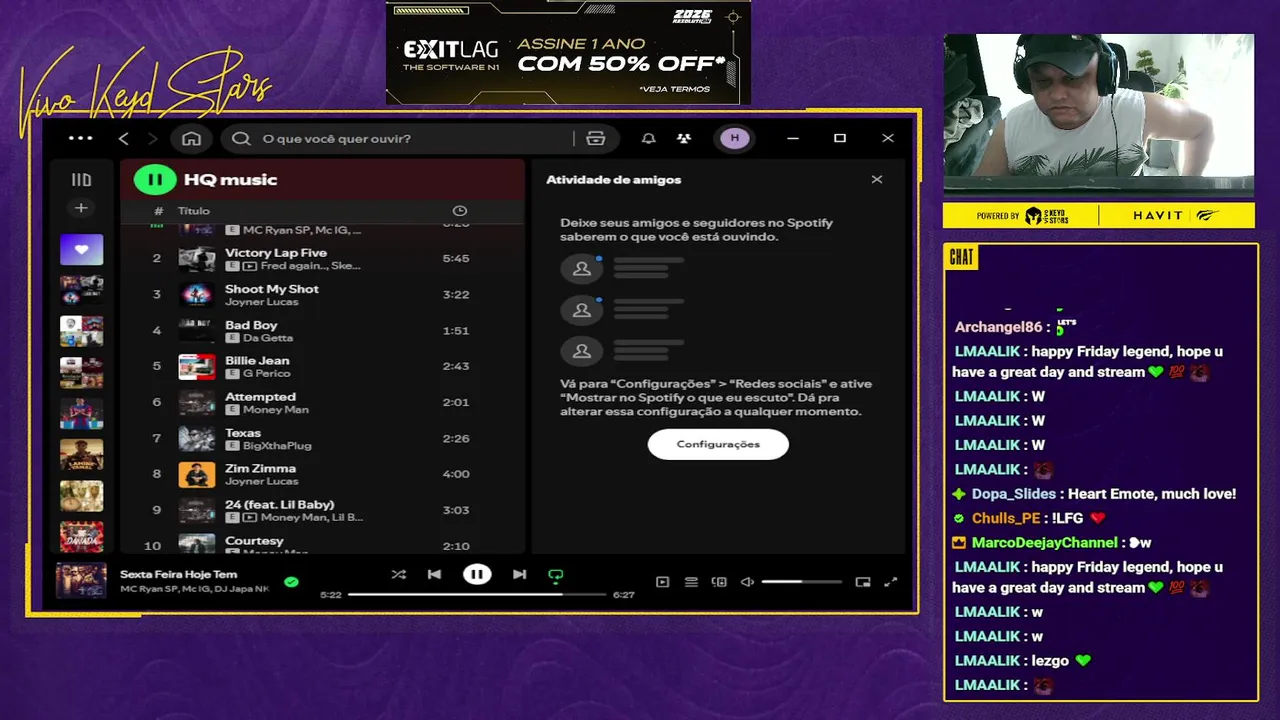Enter full screen mode icon

[891, 582]
